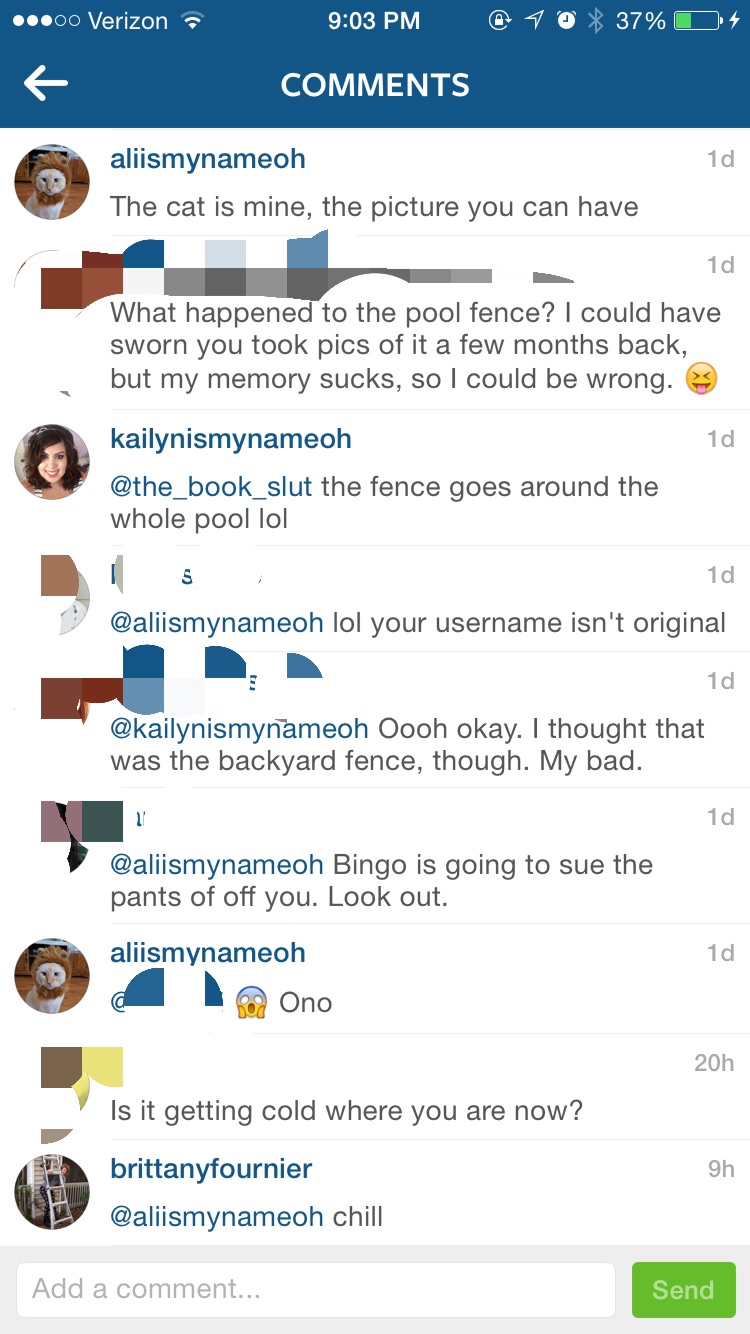750x1334 pixels.
Task: Open the brittanyfournier username link
Action: (211, 1169)
